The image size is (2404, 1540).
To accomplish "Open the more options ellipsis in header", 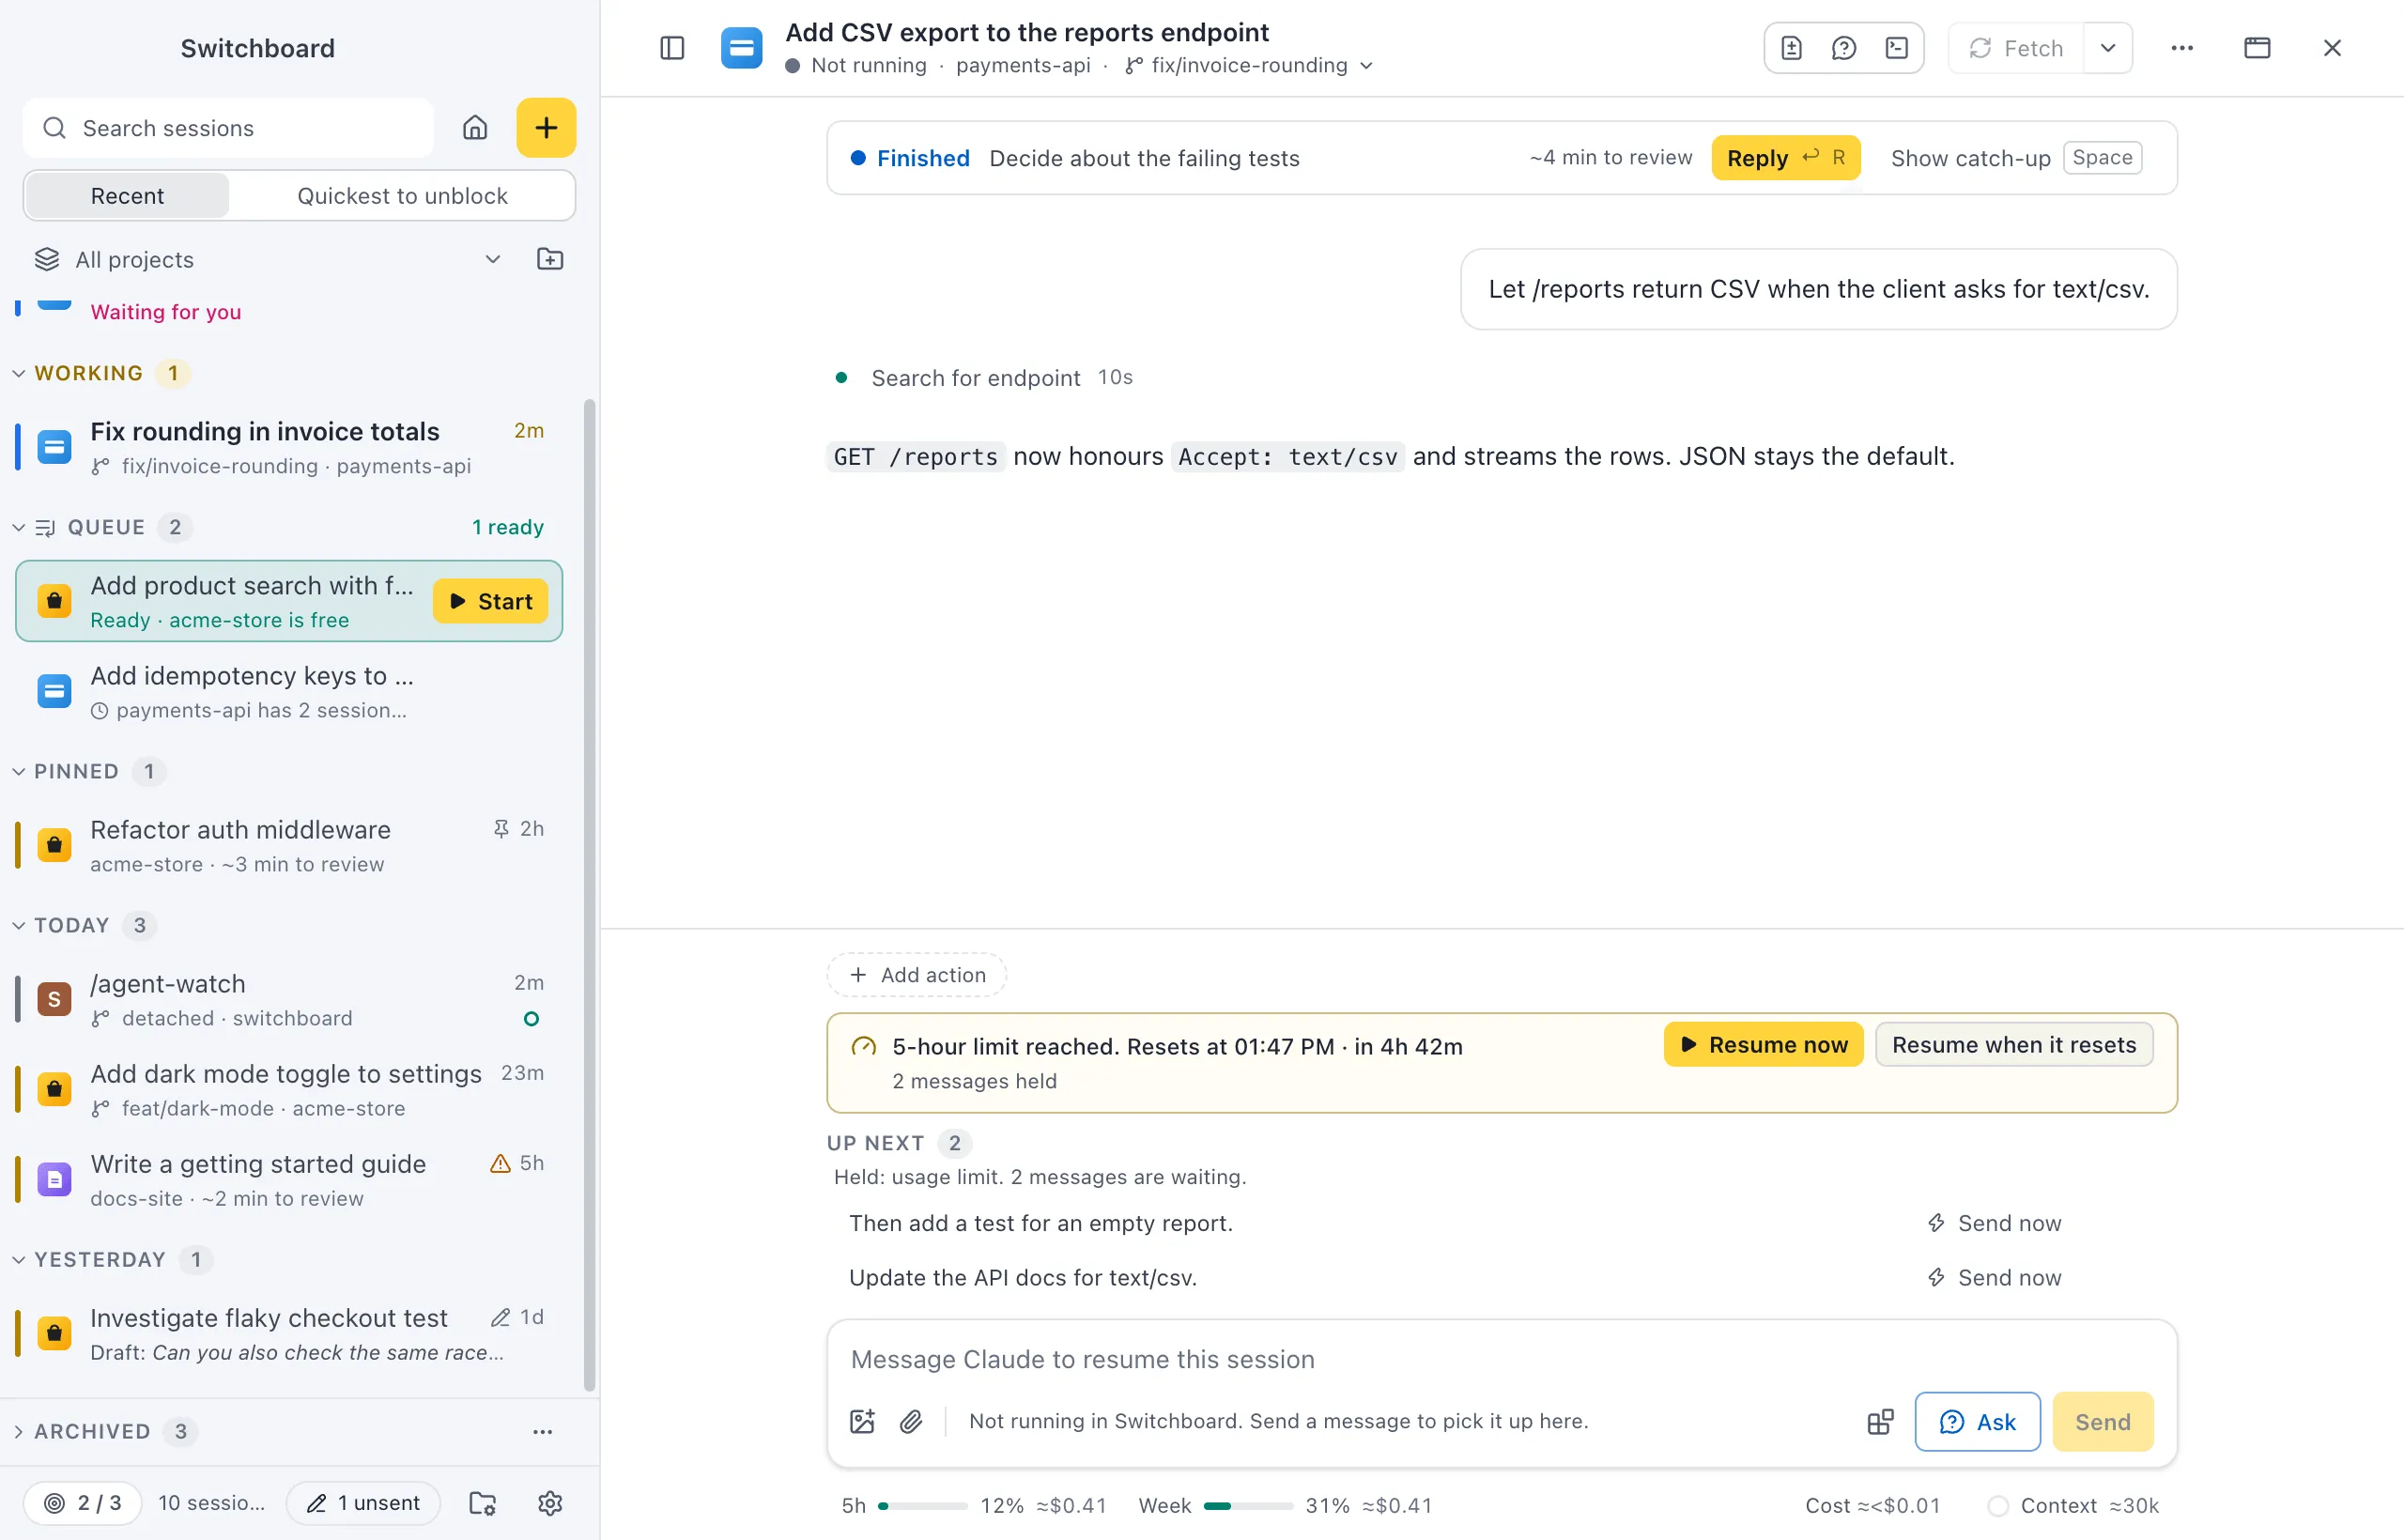I will pos(2182,48).
